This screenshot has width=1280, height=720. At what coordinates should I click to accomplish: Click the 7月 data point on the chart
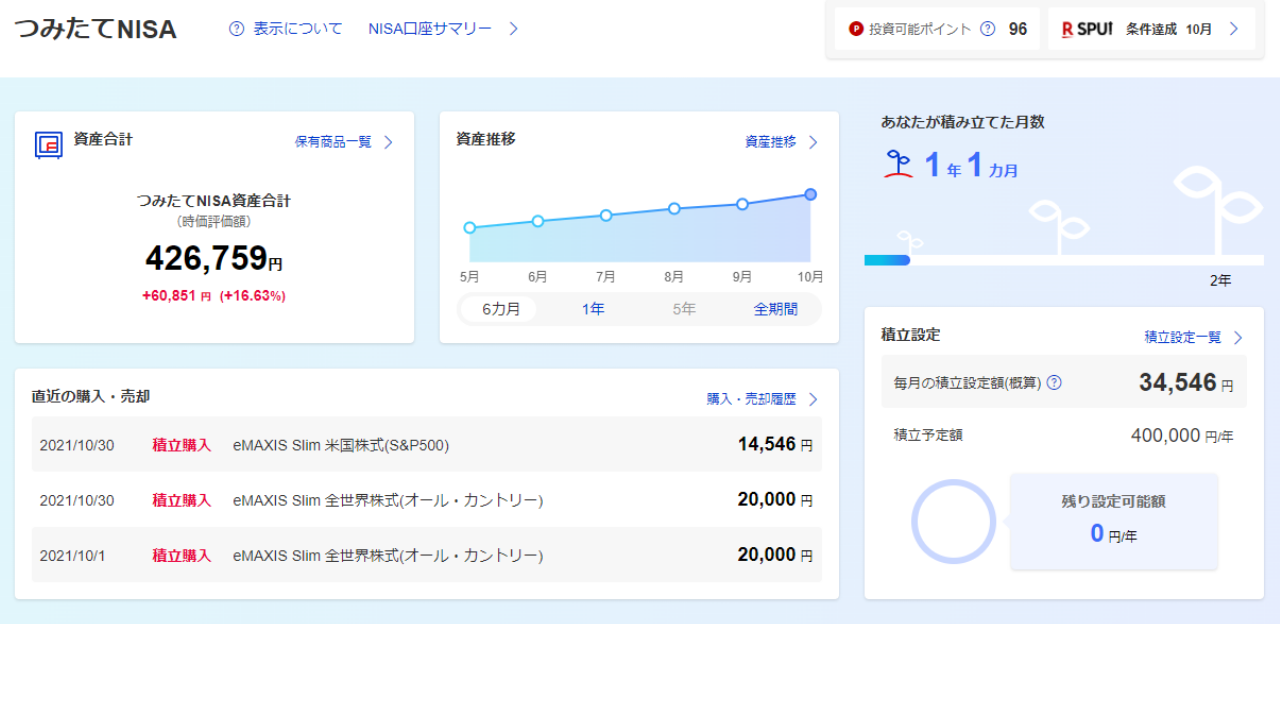(606, 215)
